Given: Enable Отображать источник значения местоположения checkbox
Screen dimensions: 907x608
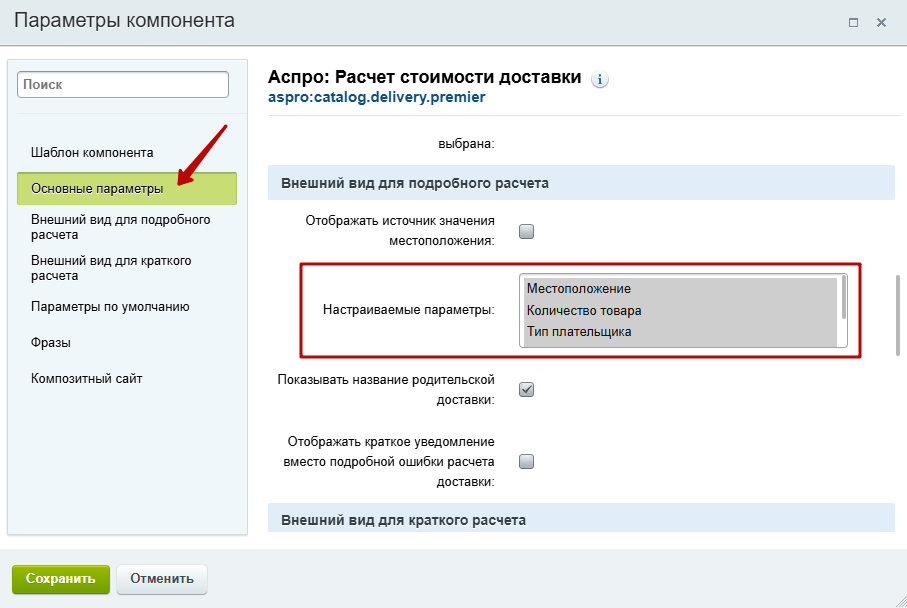Looking at the screenshot, I should click(526, 231).
